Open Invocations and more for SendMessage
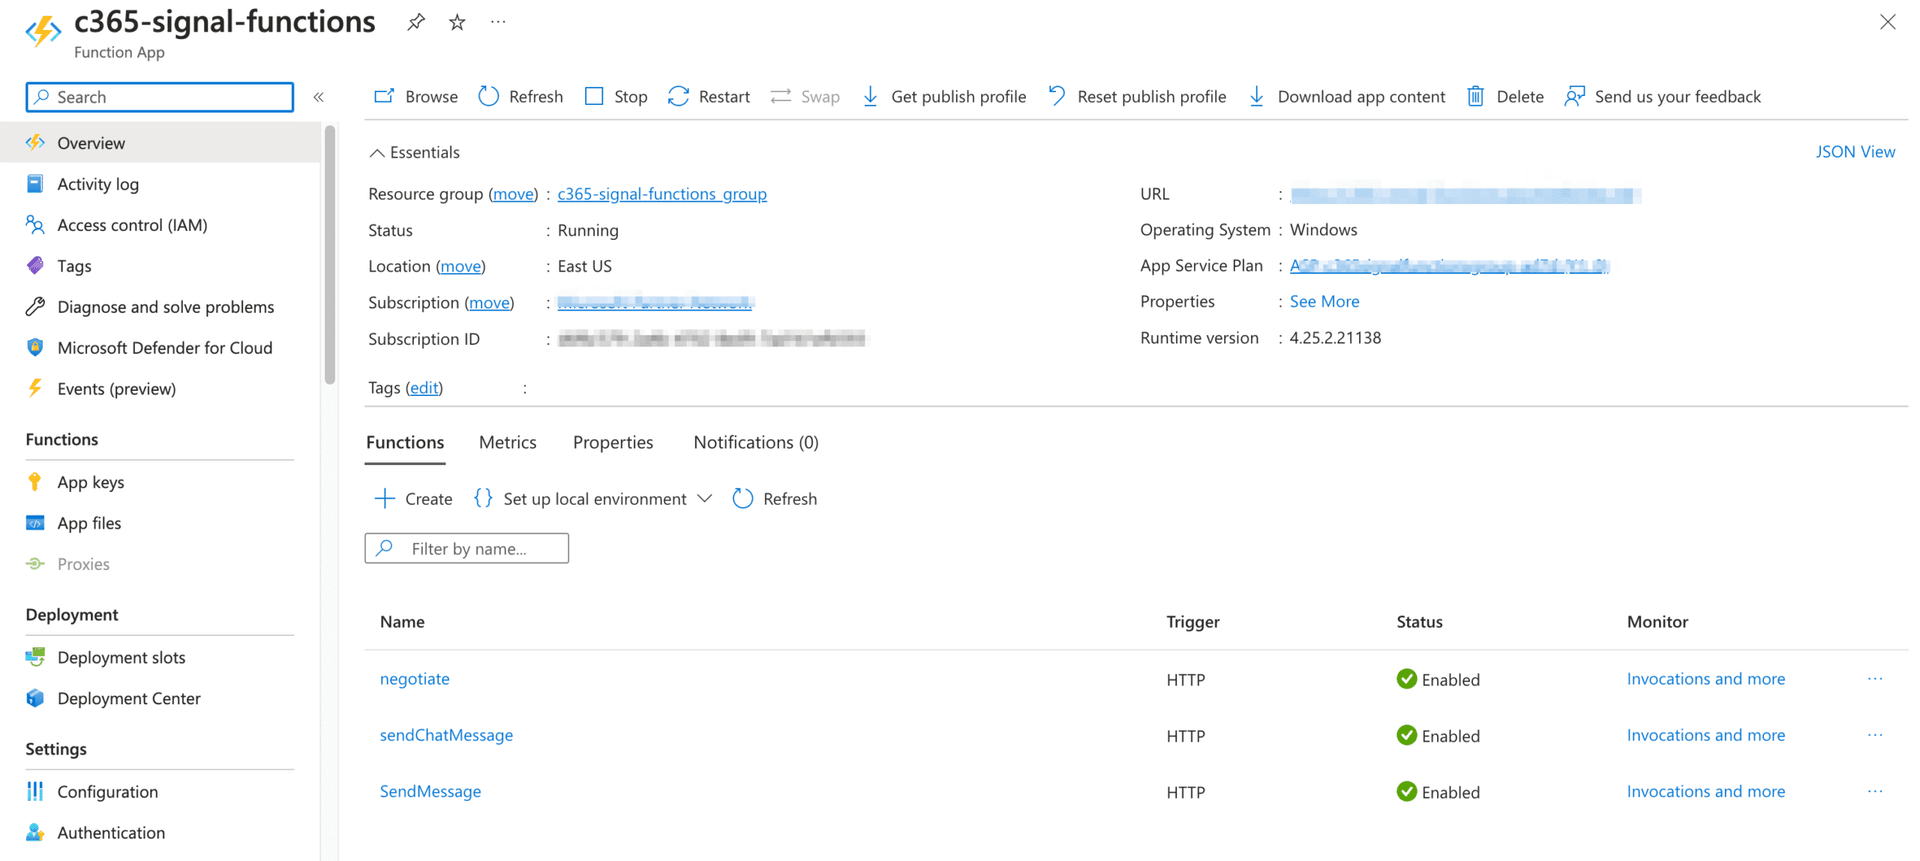The width and height of the screenshot is (1920, 861). tap(1706, 791)
